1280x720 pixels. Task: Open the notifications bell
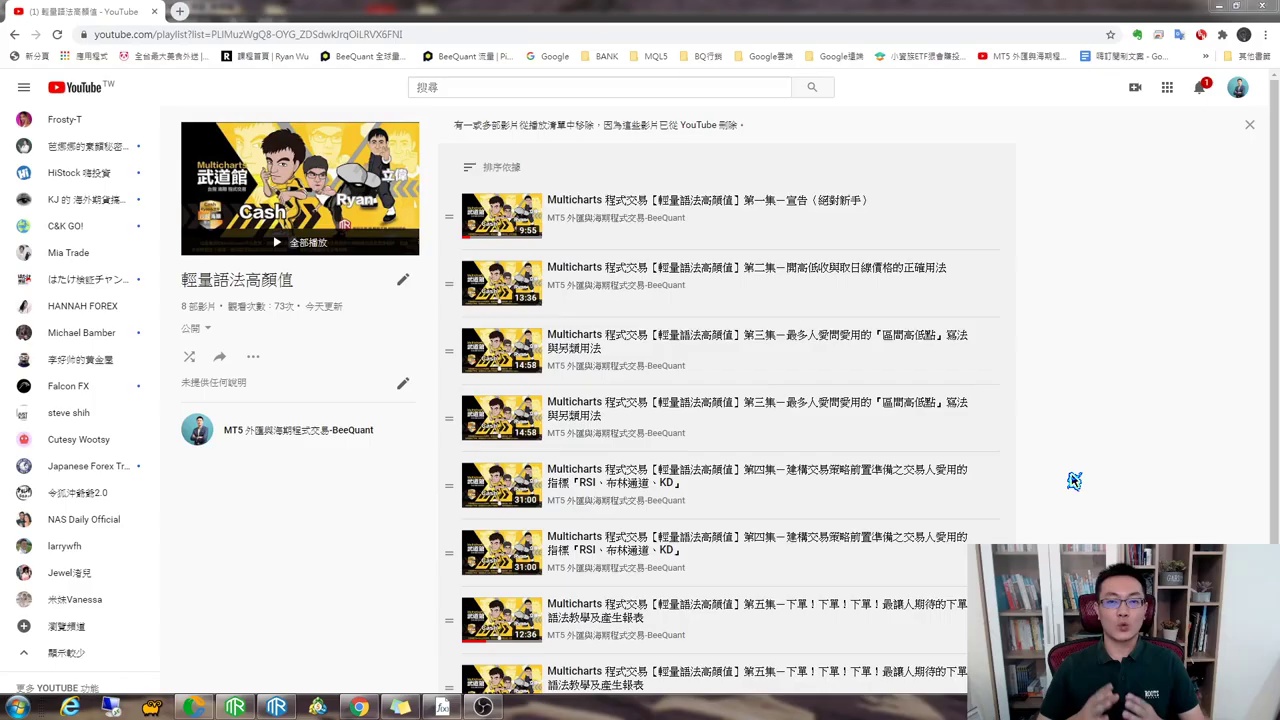[1200, 88]
